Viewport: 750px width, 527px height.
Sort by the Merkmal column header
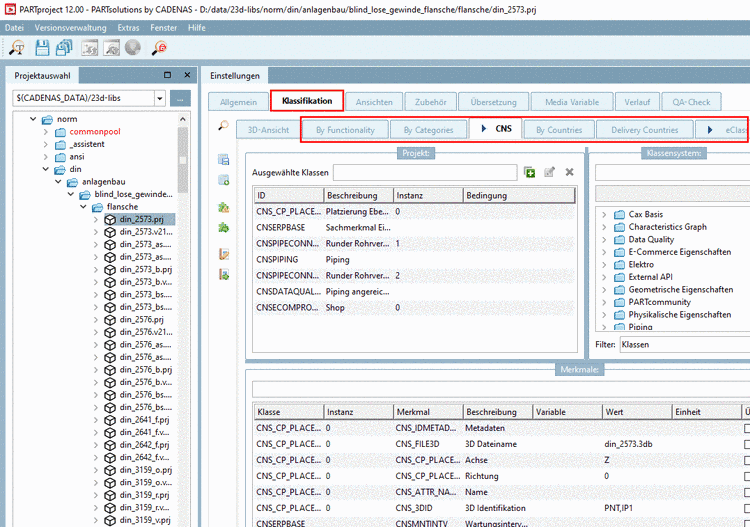[x=428, y=412]
